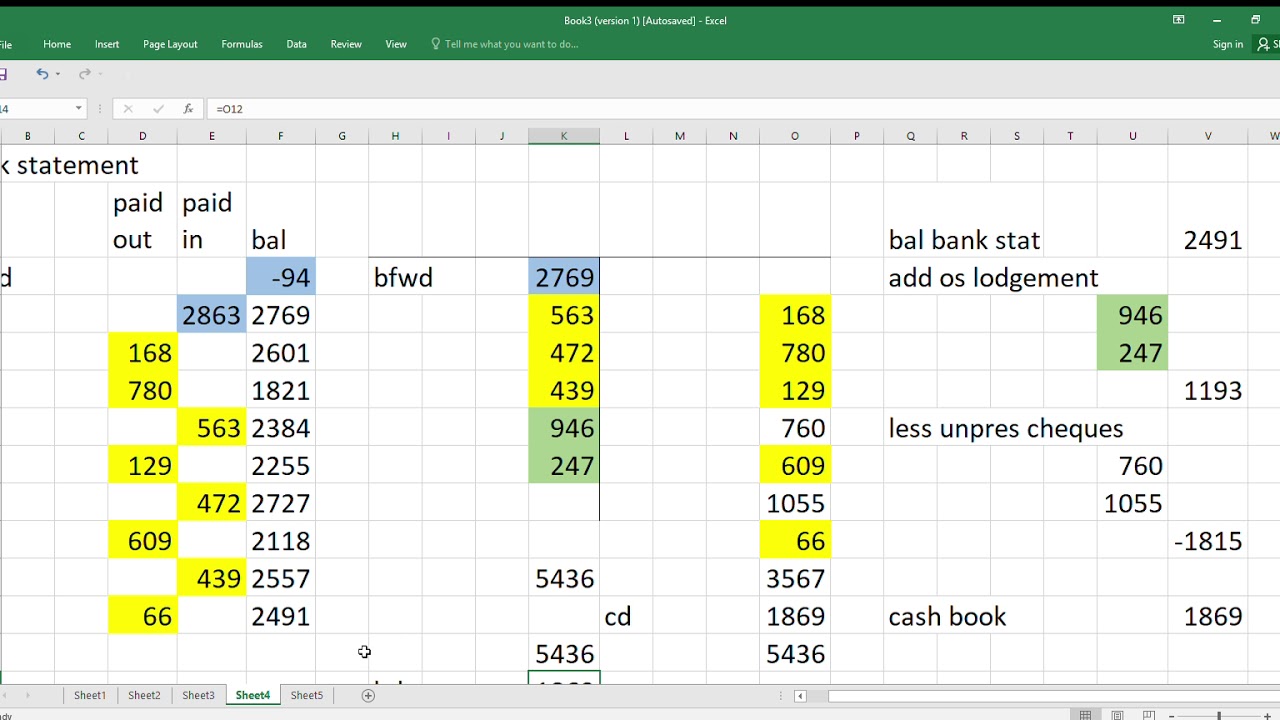Viewport: 1280px width, 720px height.
Task: Select blue bfwd cell 2769 in column K
Action: pyautogui.click(x=564, y=277)
